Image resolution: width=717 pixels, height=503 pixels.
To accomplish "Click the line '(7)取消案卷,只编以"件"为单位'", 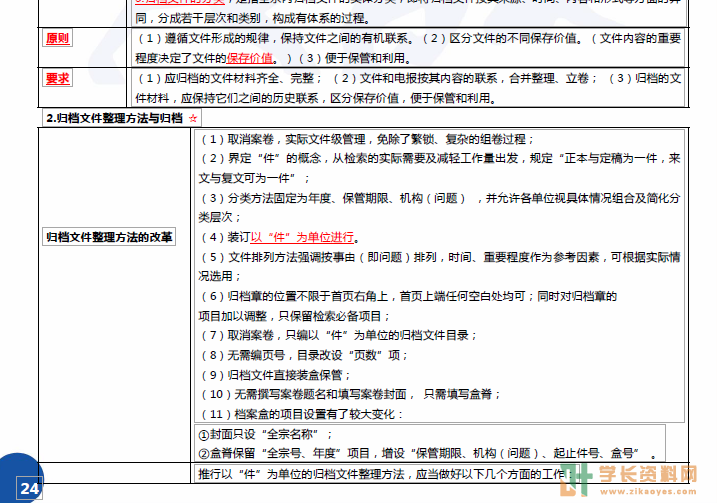I will point(338,335).
